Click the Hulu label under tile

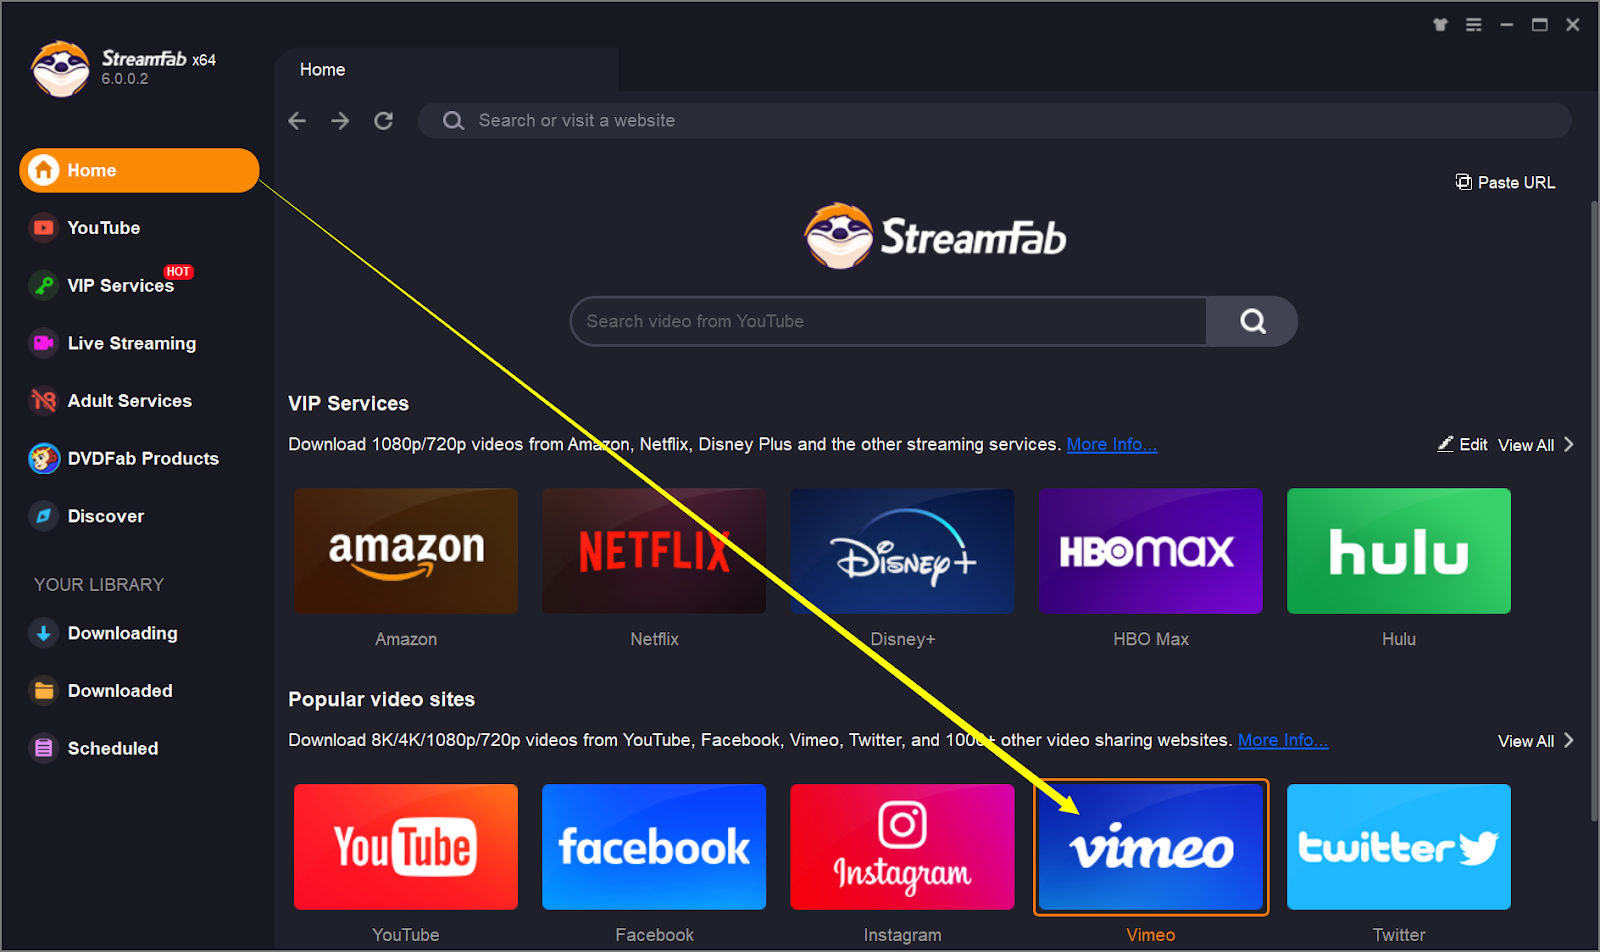coord(1399,639)
